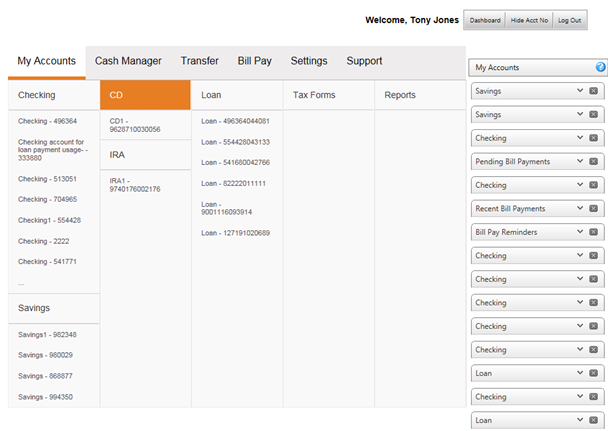Toggle the Hide Acct No button
Image resolution: width=608 pixels, height=431 pixels.
tap(529, 20)
